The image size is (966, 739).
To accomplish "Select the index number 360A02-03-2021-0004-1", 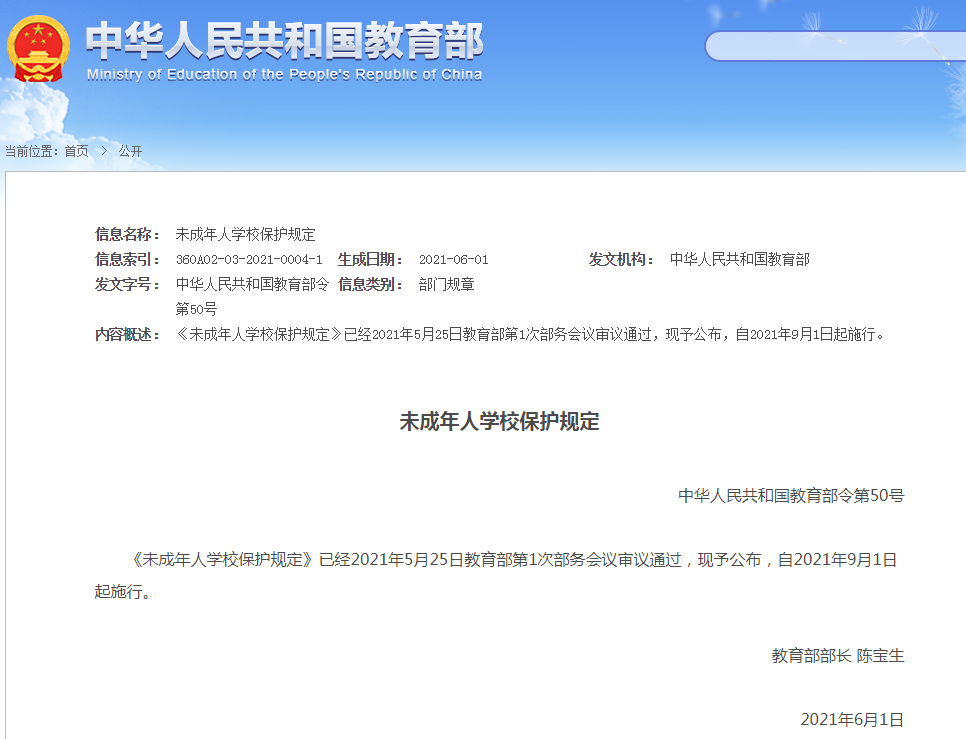I will (249, 259).
